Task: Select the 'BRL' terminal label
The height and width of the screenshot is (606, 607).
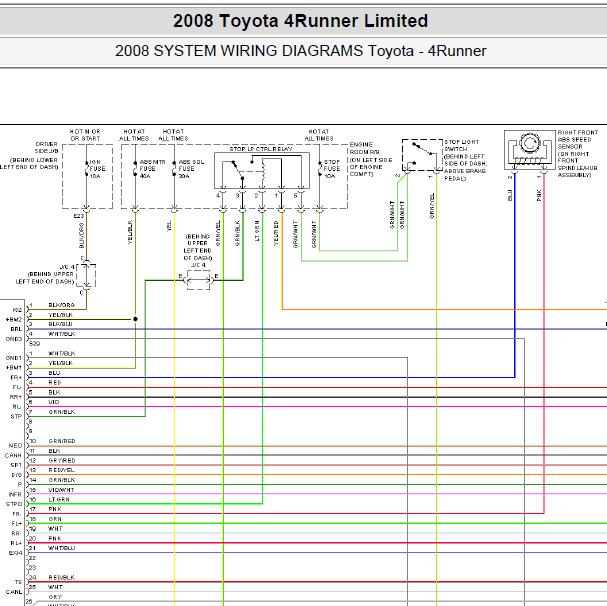Action: pyautogui.click(x=16, y=329)
